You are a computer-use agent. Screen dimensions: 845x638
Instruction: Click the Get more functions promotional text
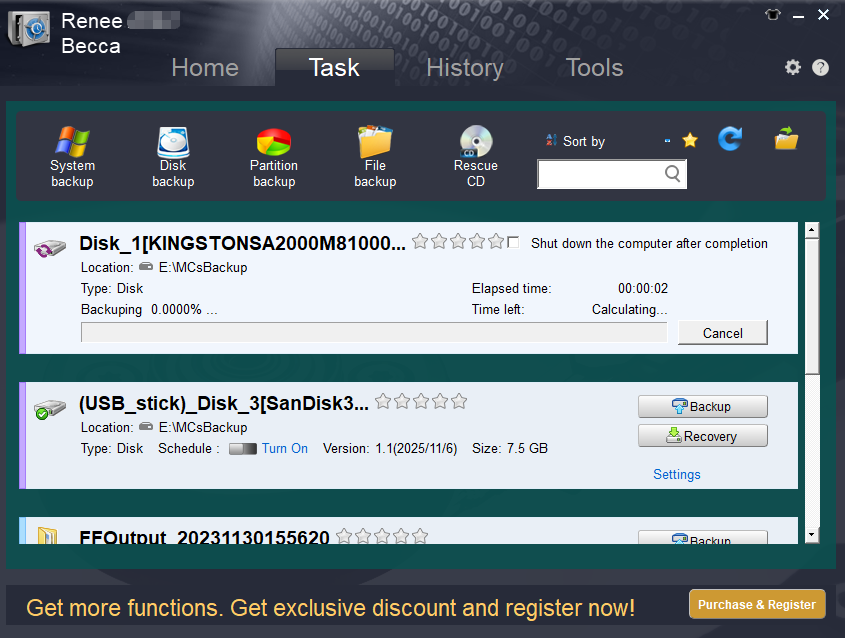click(x=330, y=608)
